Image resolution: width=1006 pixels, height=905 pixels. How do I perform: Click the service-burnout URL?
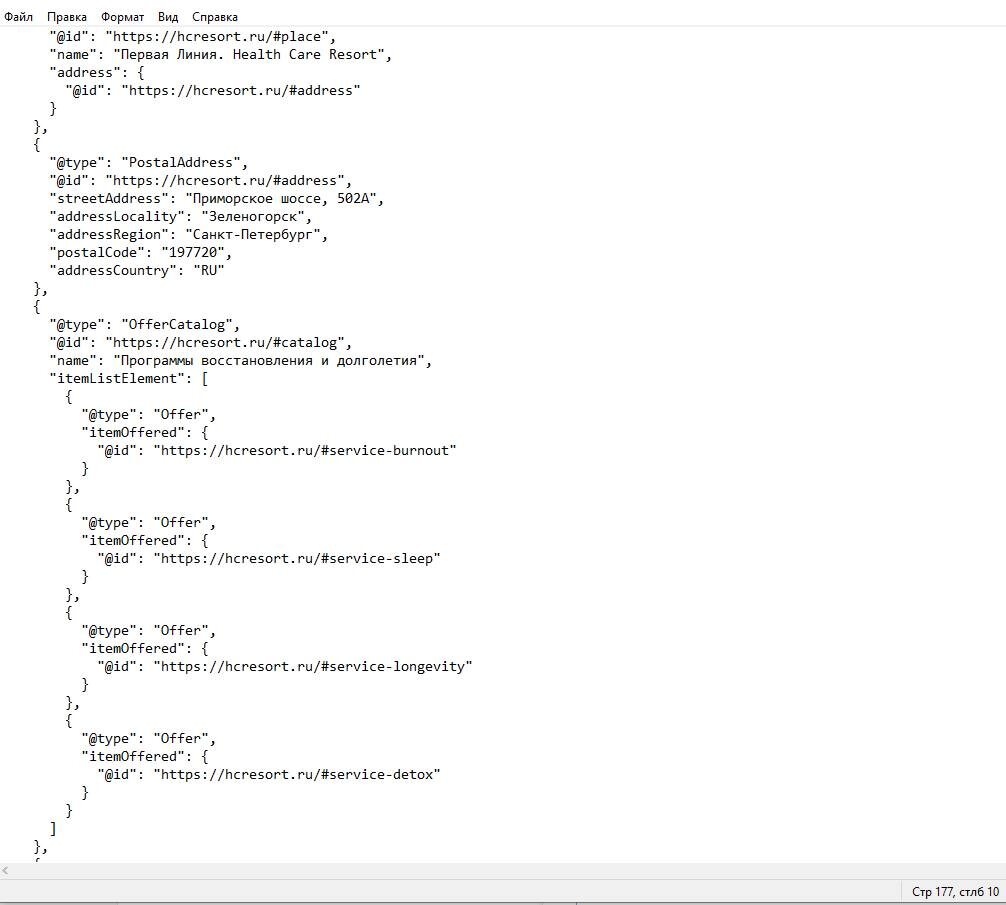click(304, 450)
